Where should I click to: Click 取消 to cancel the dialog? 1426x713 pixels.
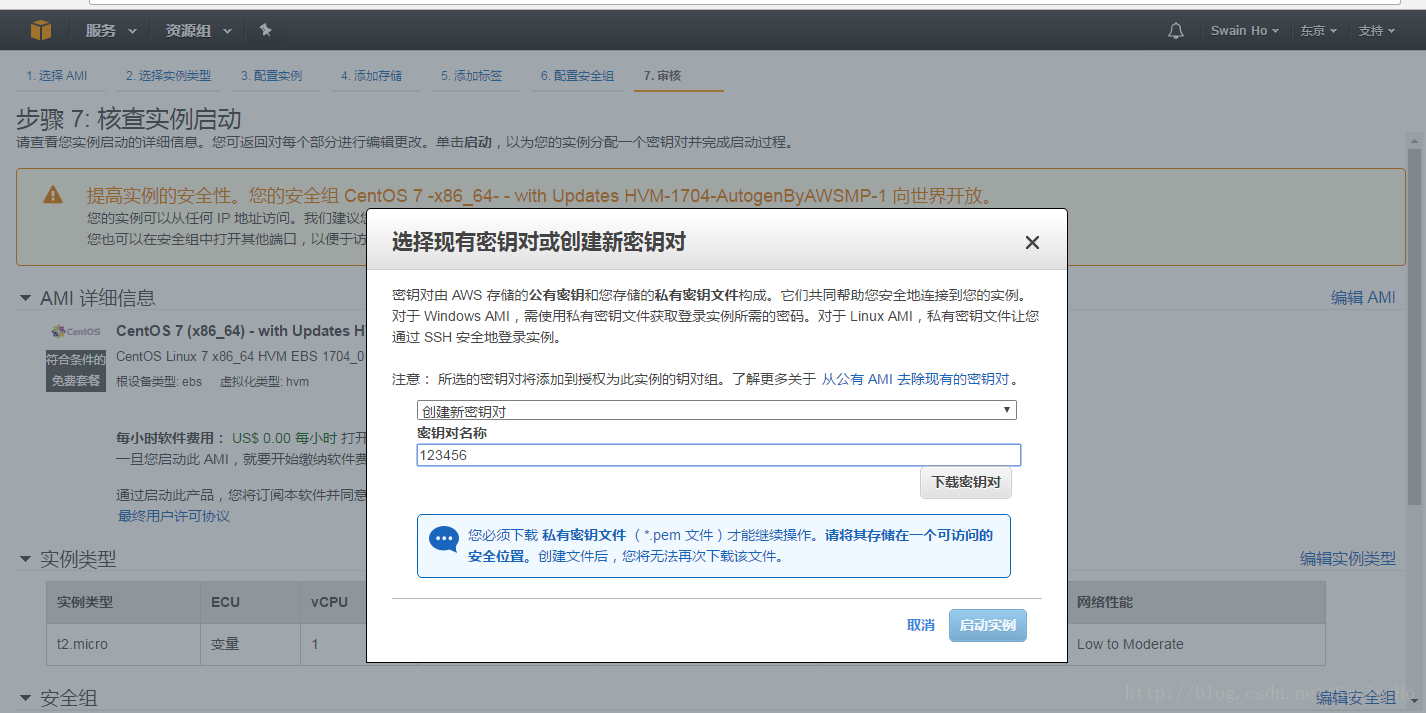click(921, 625)
